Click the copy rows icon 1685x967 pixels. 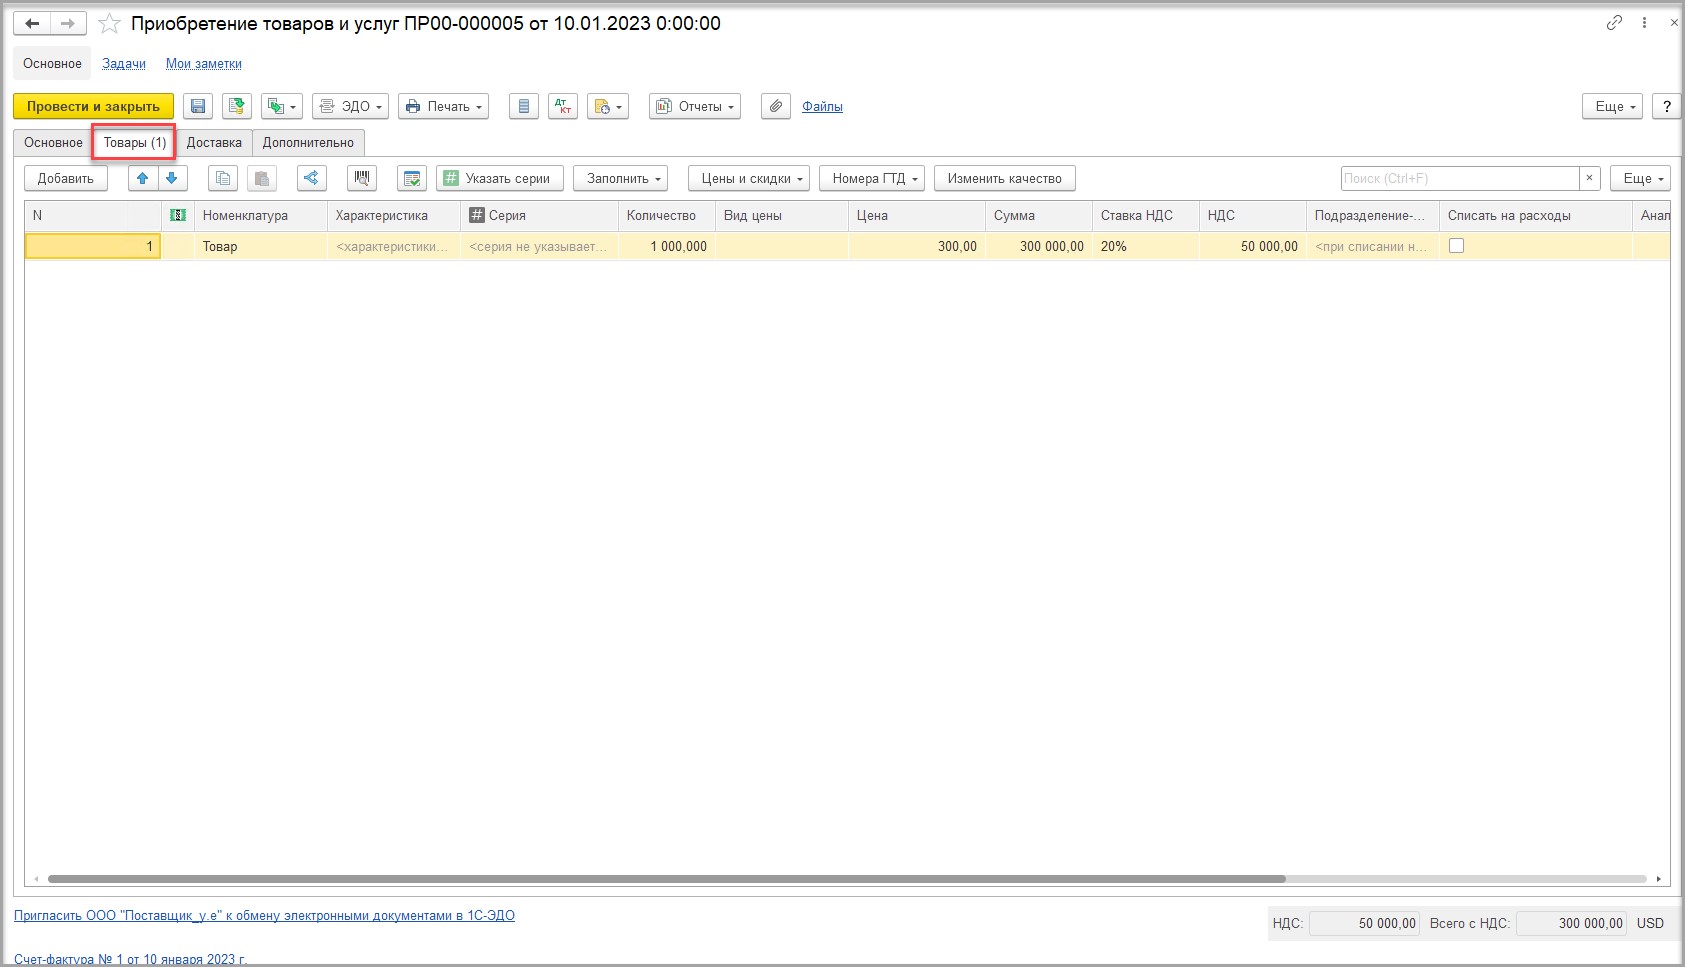pos(223,179)
